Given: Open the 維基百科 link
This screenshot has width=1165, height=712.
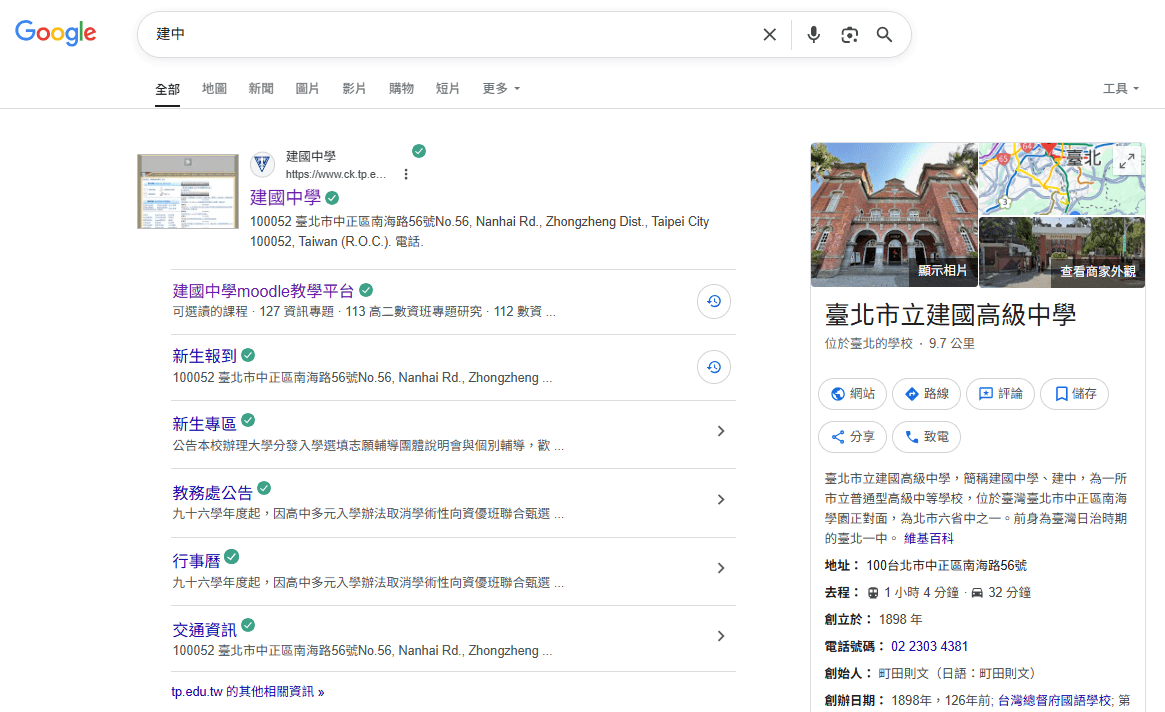Looking at the screenshot, I should 929,538.
